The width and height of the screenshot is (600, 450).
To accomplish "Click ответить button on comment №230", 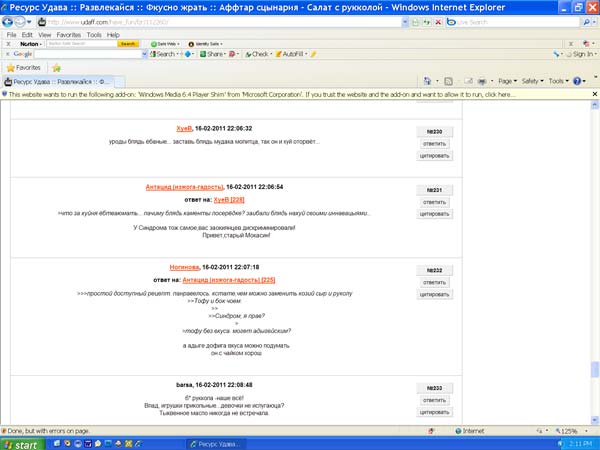I will pyautogui.click(x=434, y=144).
